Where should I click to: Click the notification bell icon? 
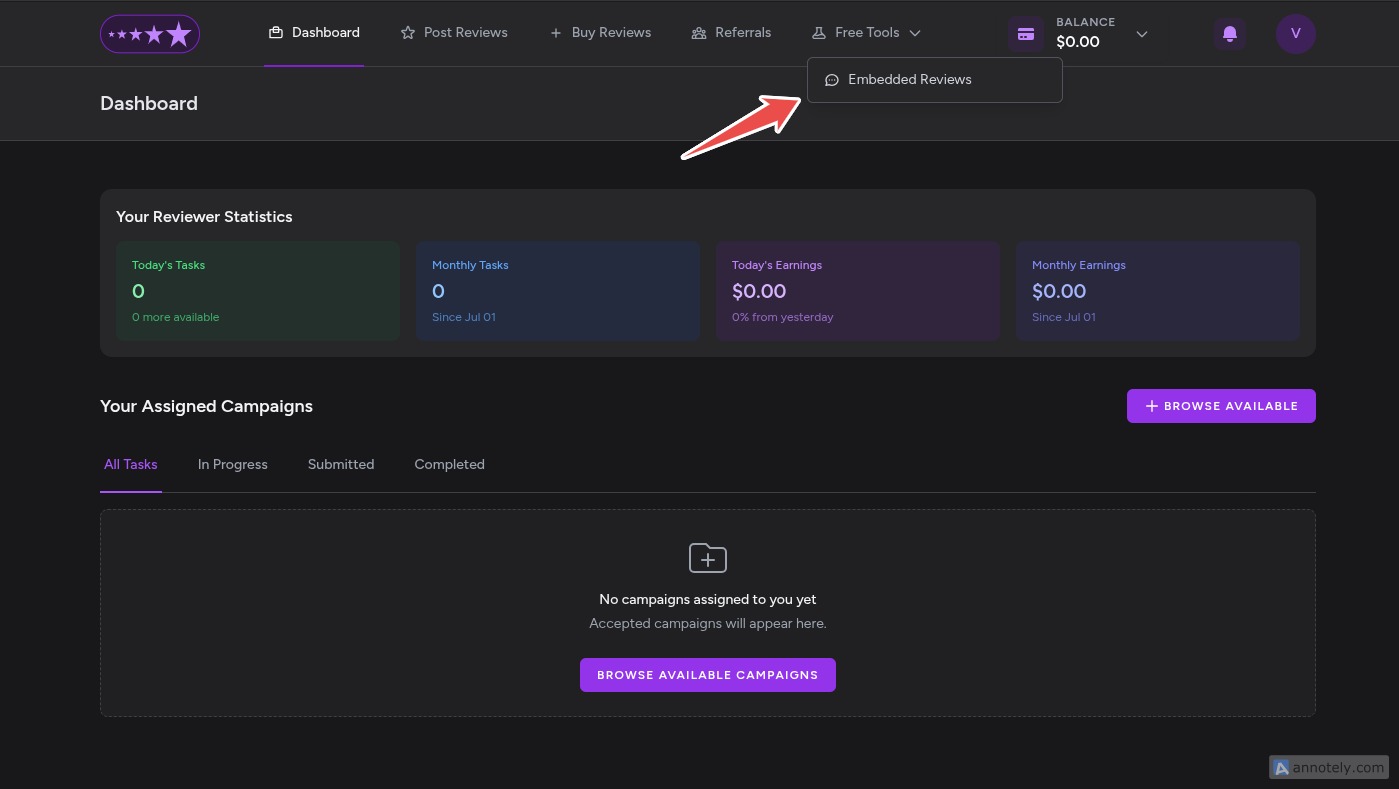1229,33
